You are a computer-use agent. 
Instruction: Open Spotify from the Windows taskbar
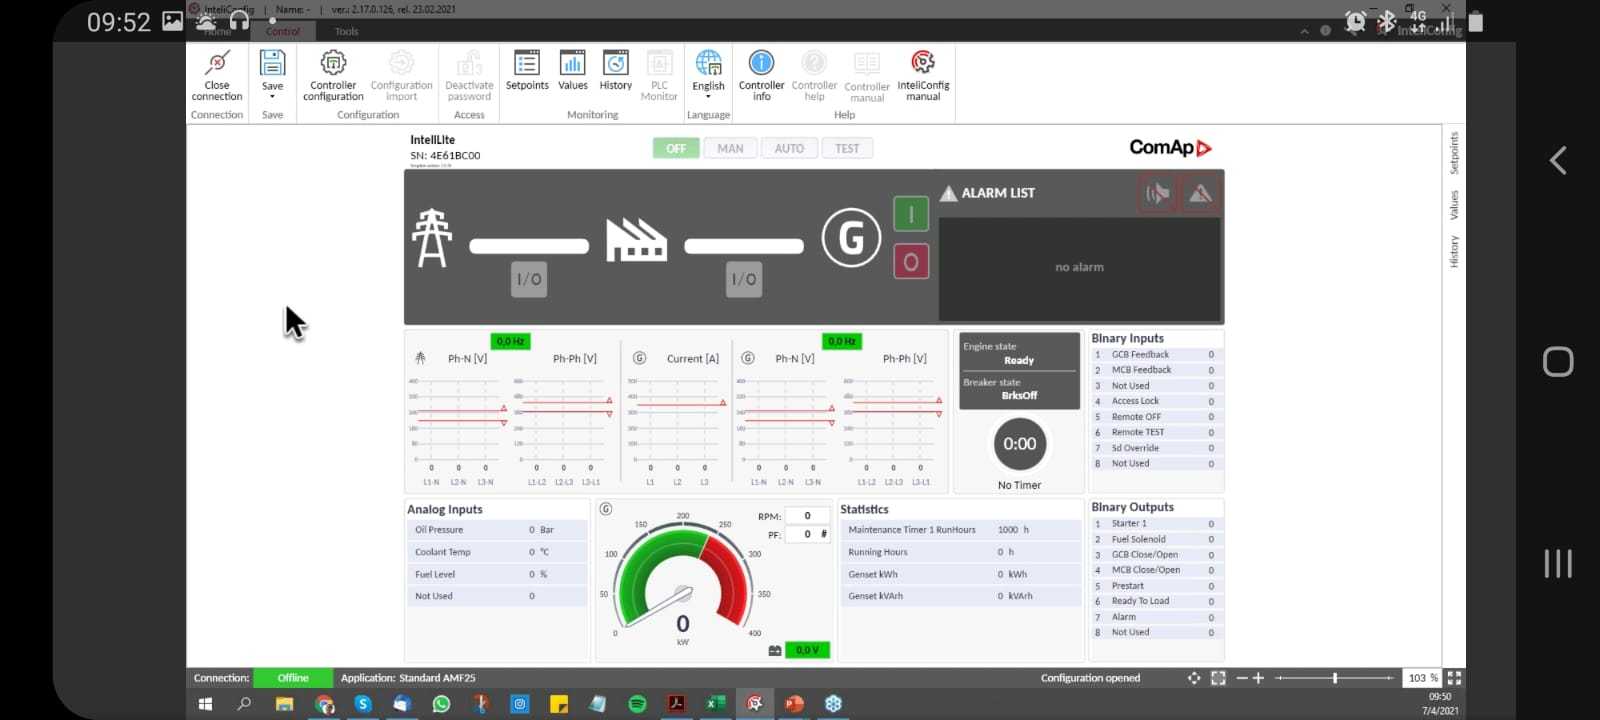pyautogui.click(x=637, y=704)
